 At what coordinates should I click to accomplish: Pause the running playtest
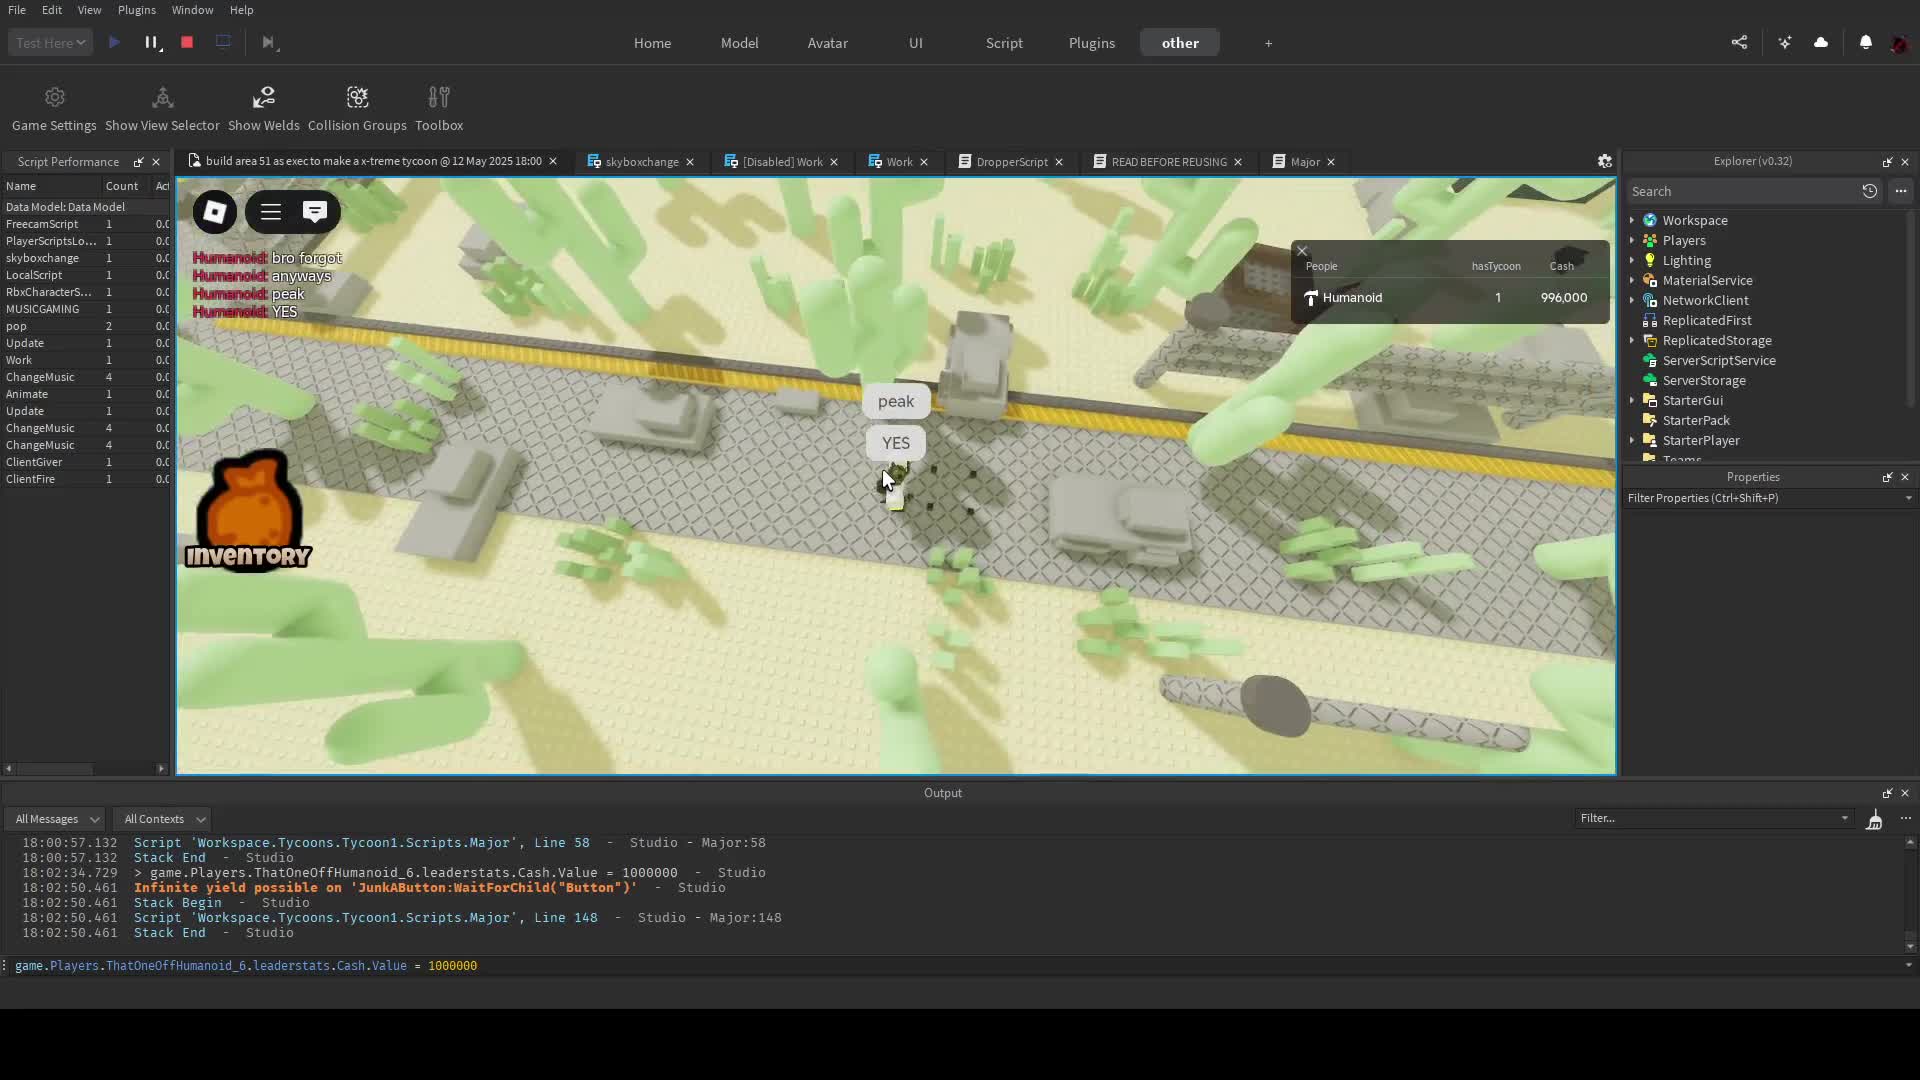point(151,42)
